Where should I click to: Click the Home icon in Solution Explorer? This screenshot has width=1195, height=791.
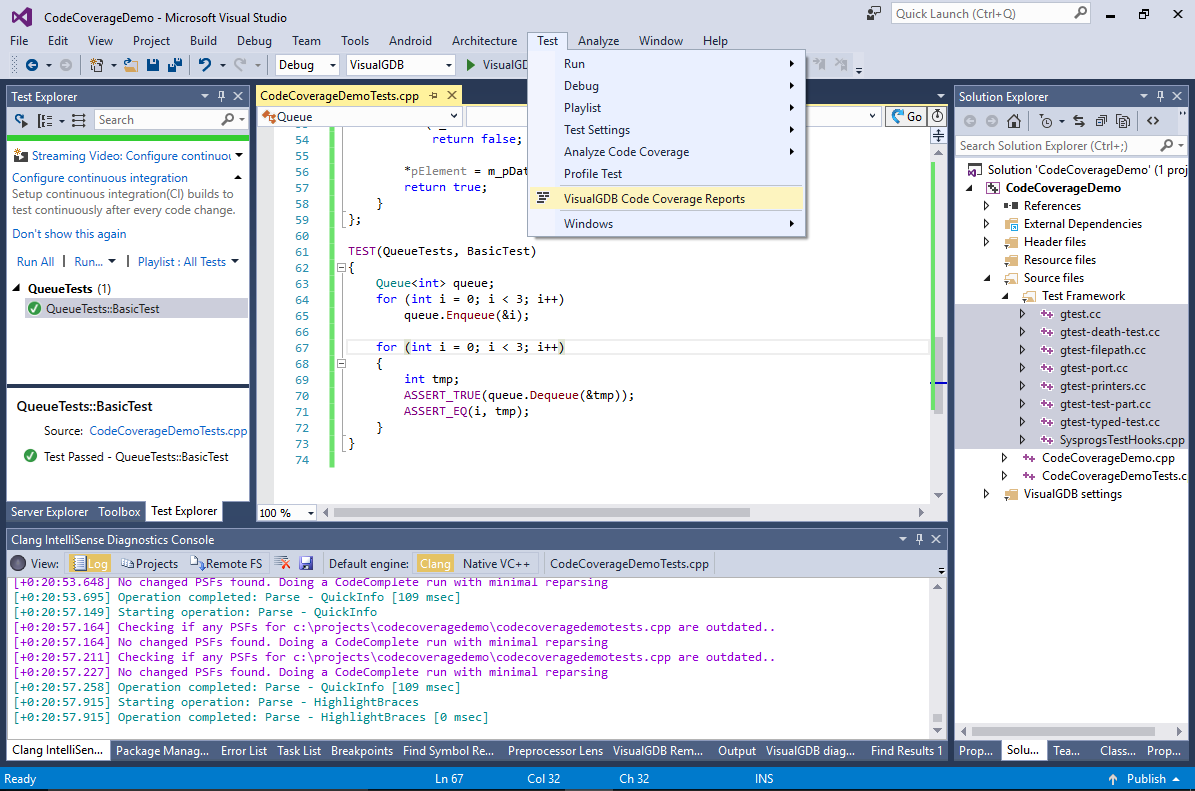pyautogui.click(x=1014, y=121)
